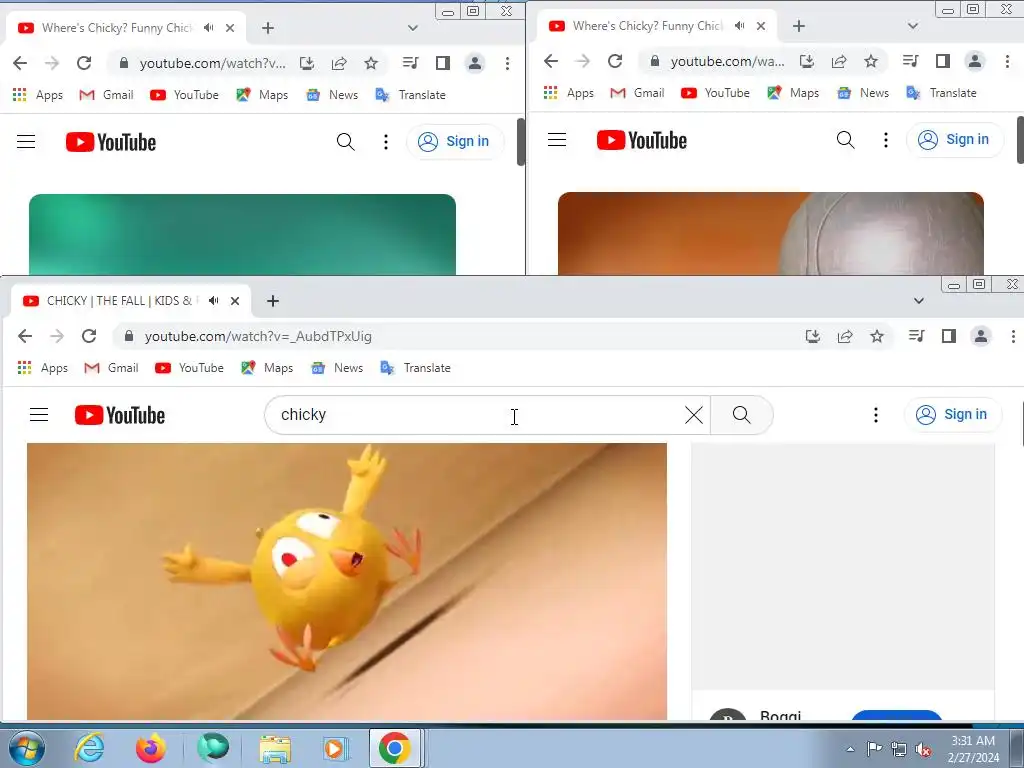The image size is (1024, 768).
Task: Open new tab in bottom Chrome window
Action: [273, 301]
